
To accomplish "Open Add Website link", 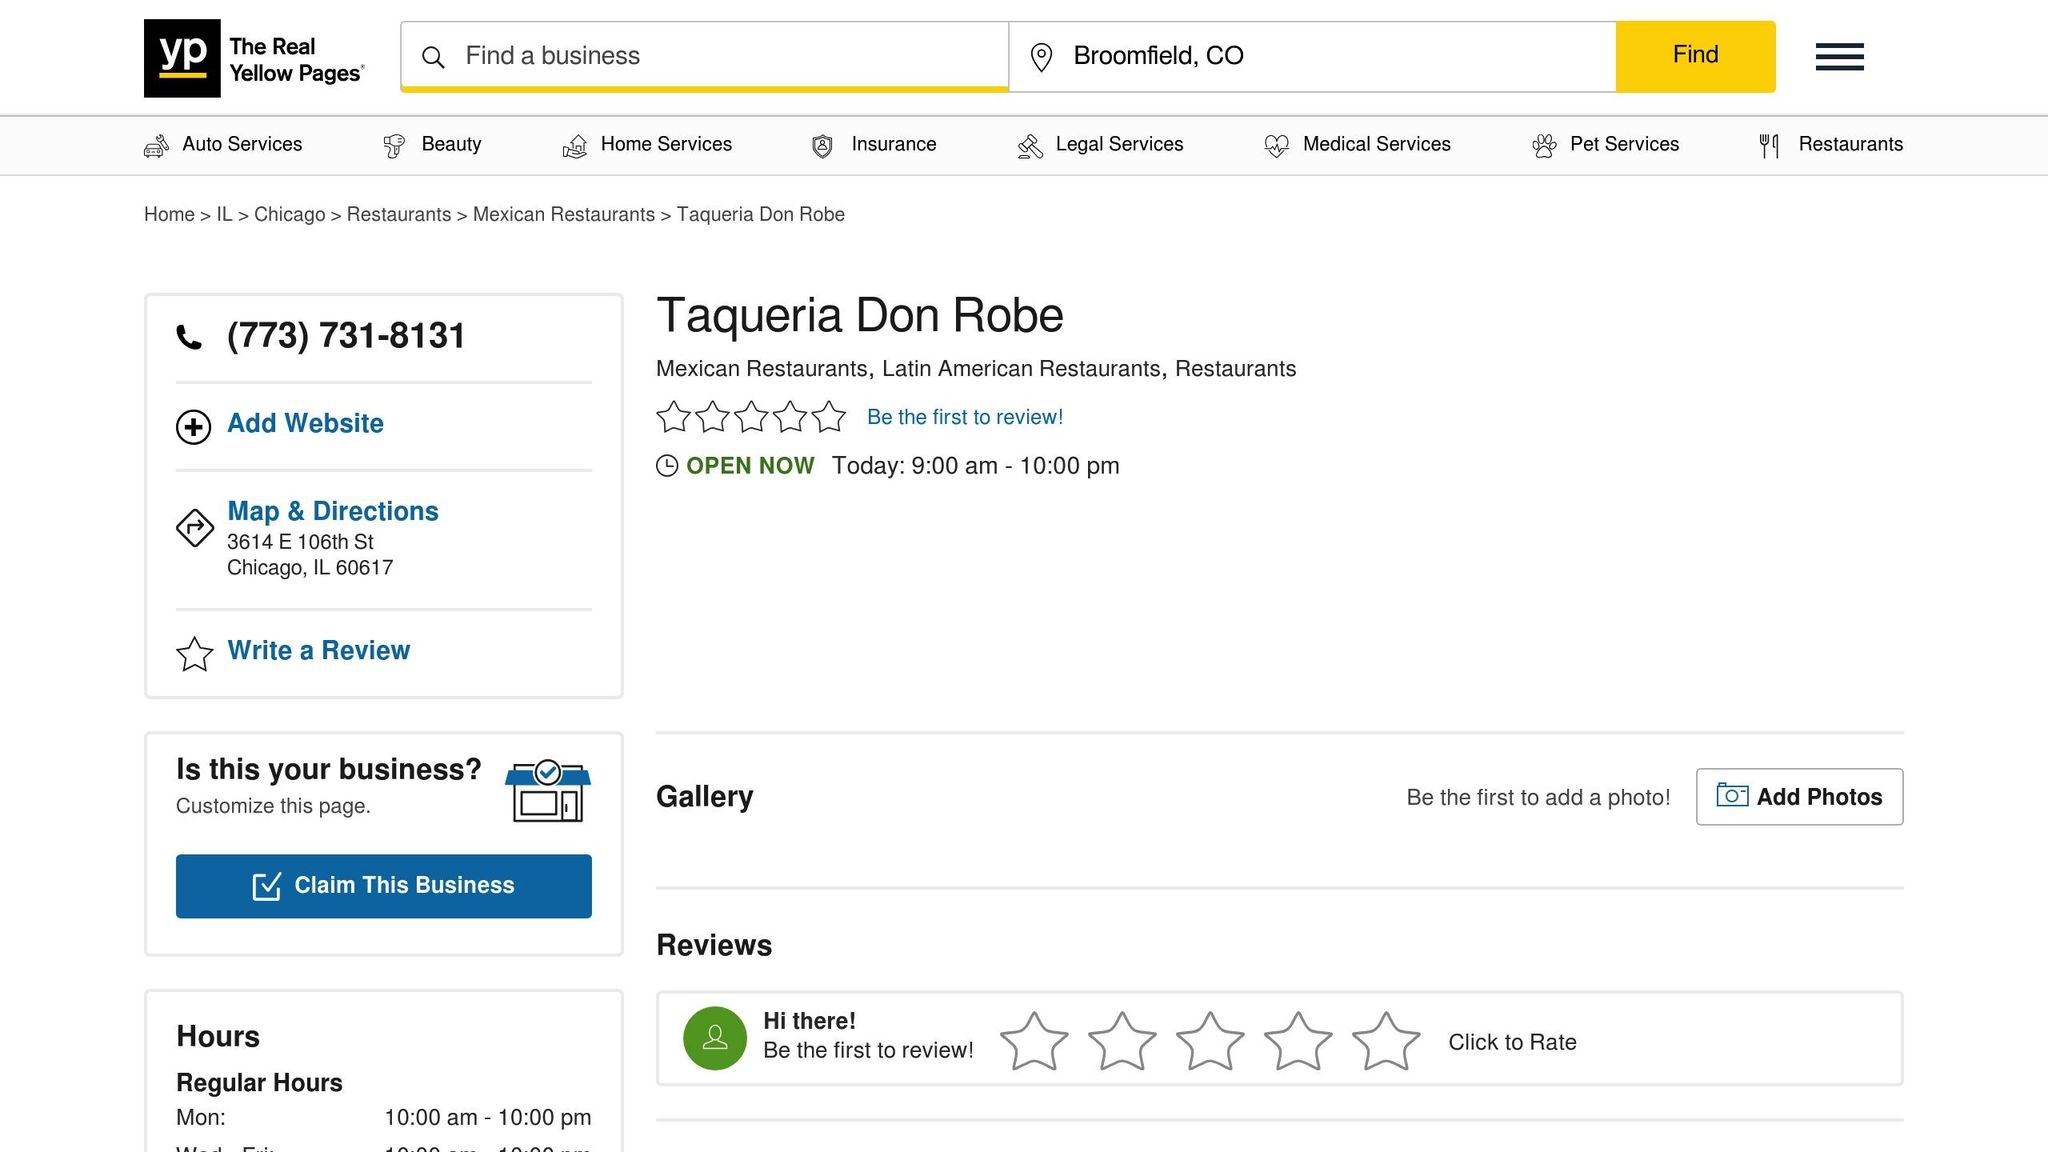I will [305, 424].
